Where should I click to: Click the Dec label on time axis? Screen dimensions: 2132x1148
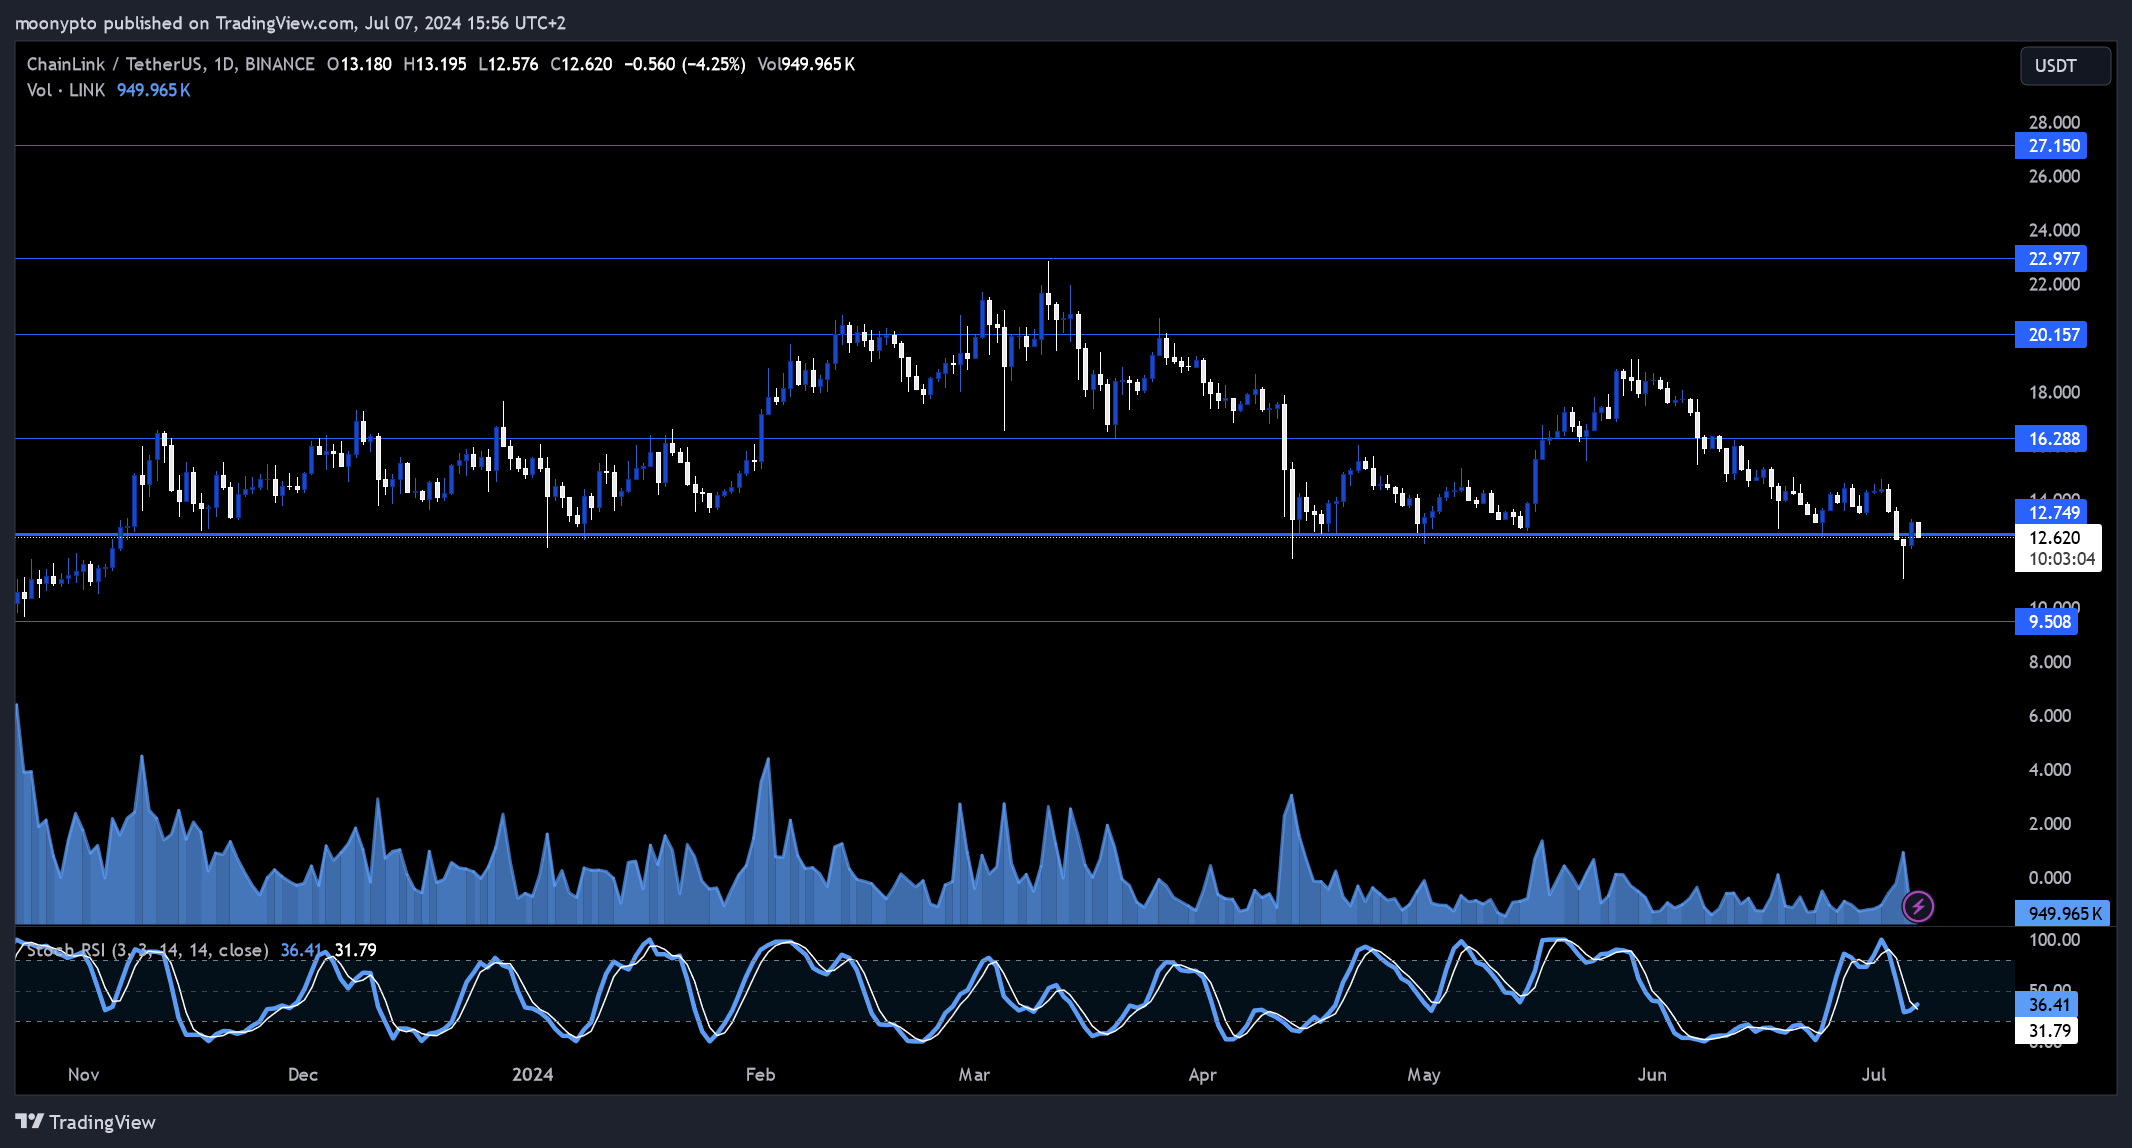303,1075
